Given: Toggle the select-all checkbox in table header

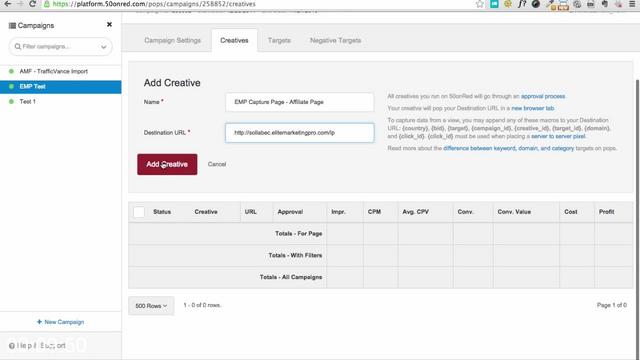Looking at the screenshot, I should (139, 212).
